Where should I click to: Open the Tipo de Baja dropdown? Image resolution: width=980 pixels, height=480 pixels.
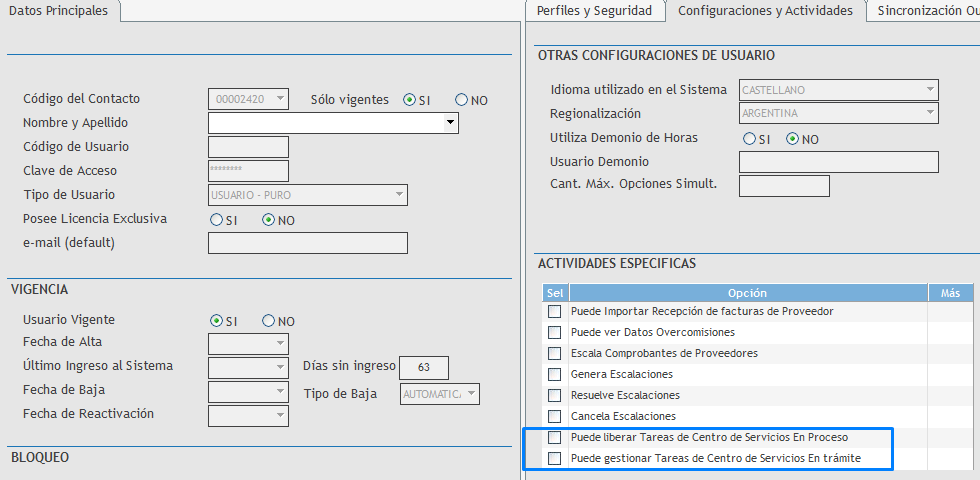coord(471,394)
